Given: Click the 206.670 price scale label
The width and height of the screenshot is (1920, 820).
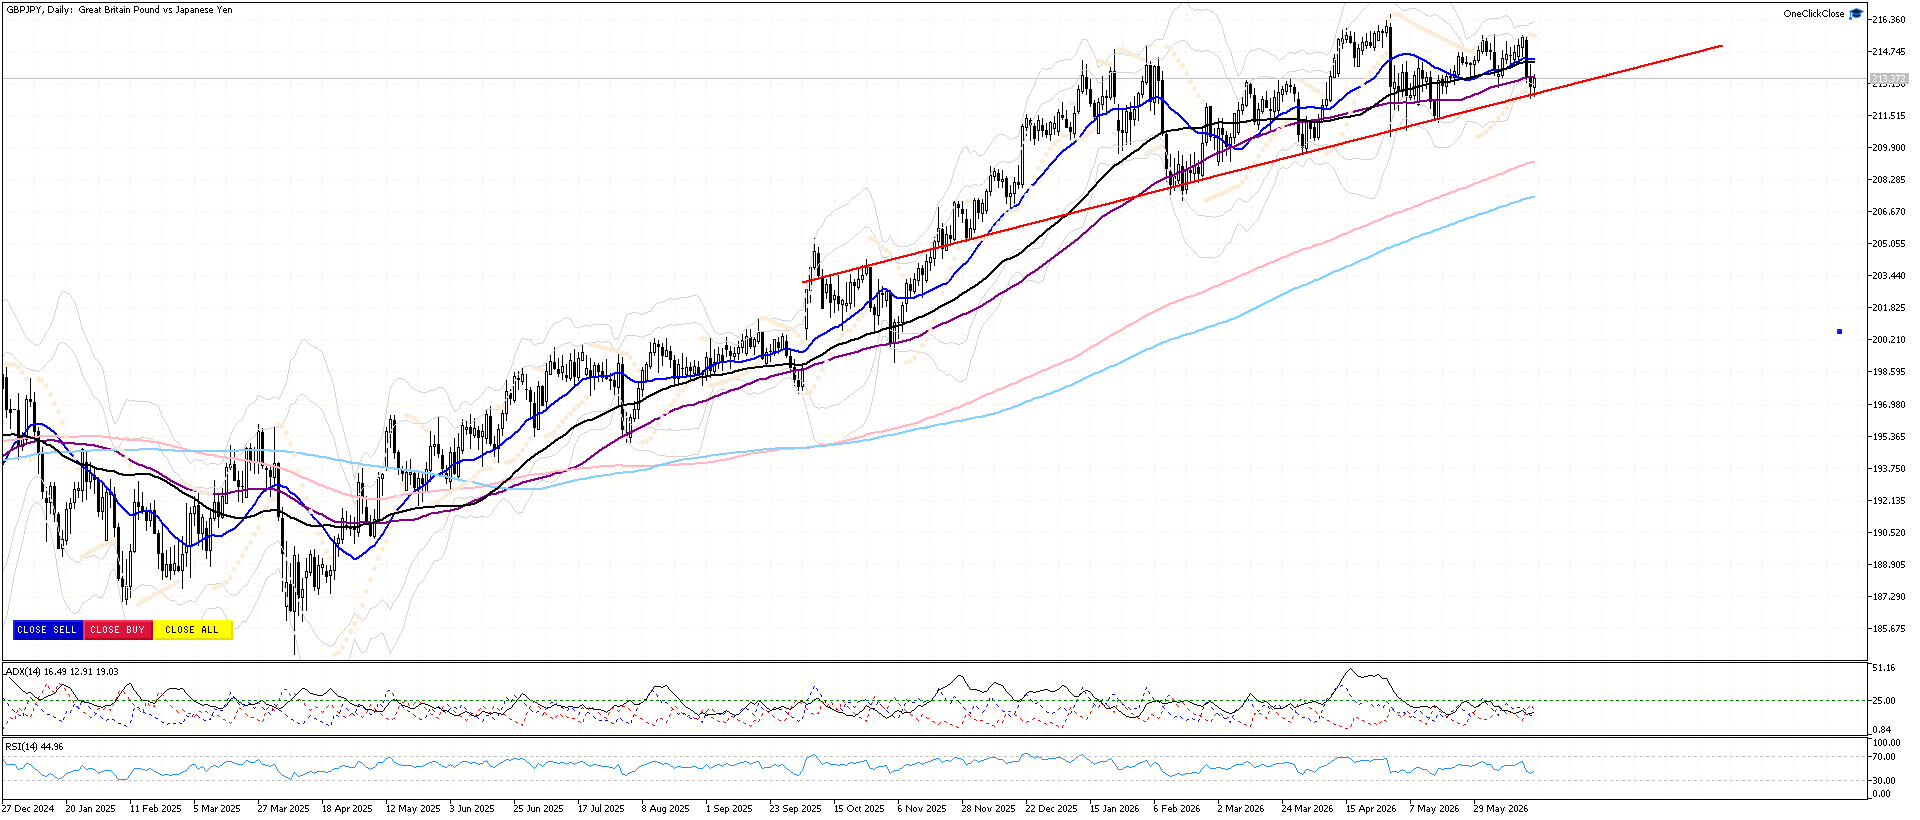Looking at the screenshot, I should pyautogui.click(x=1888, y=212).
